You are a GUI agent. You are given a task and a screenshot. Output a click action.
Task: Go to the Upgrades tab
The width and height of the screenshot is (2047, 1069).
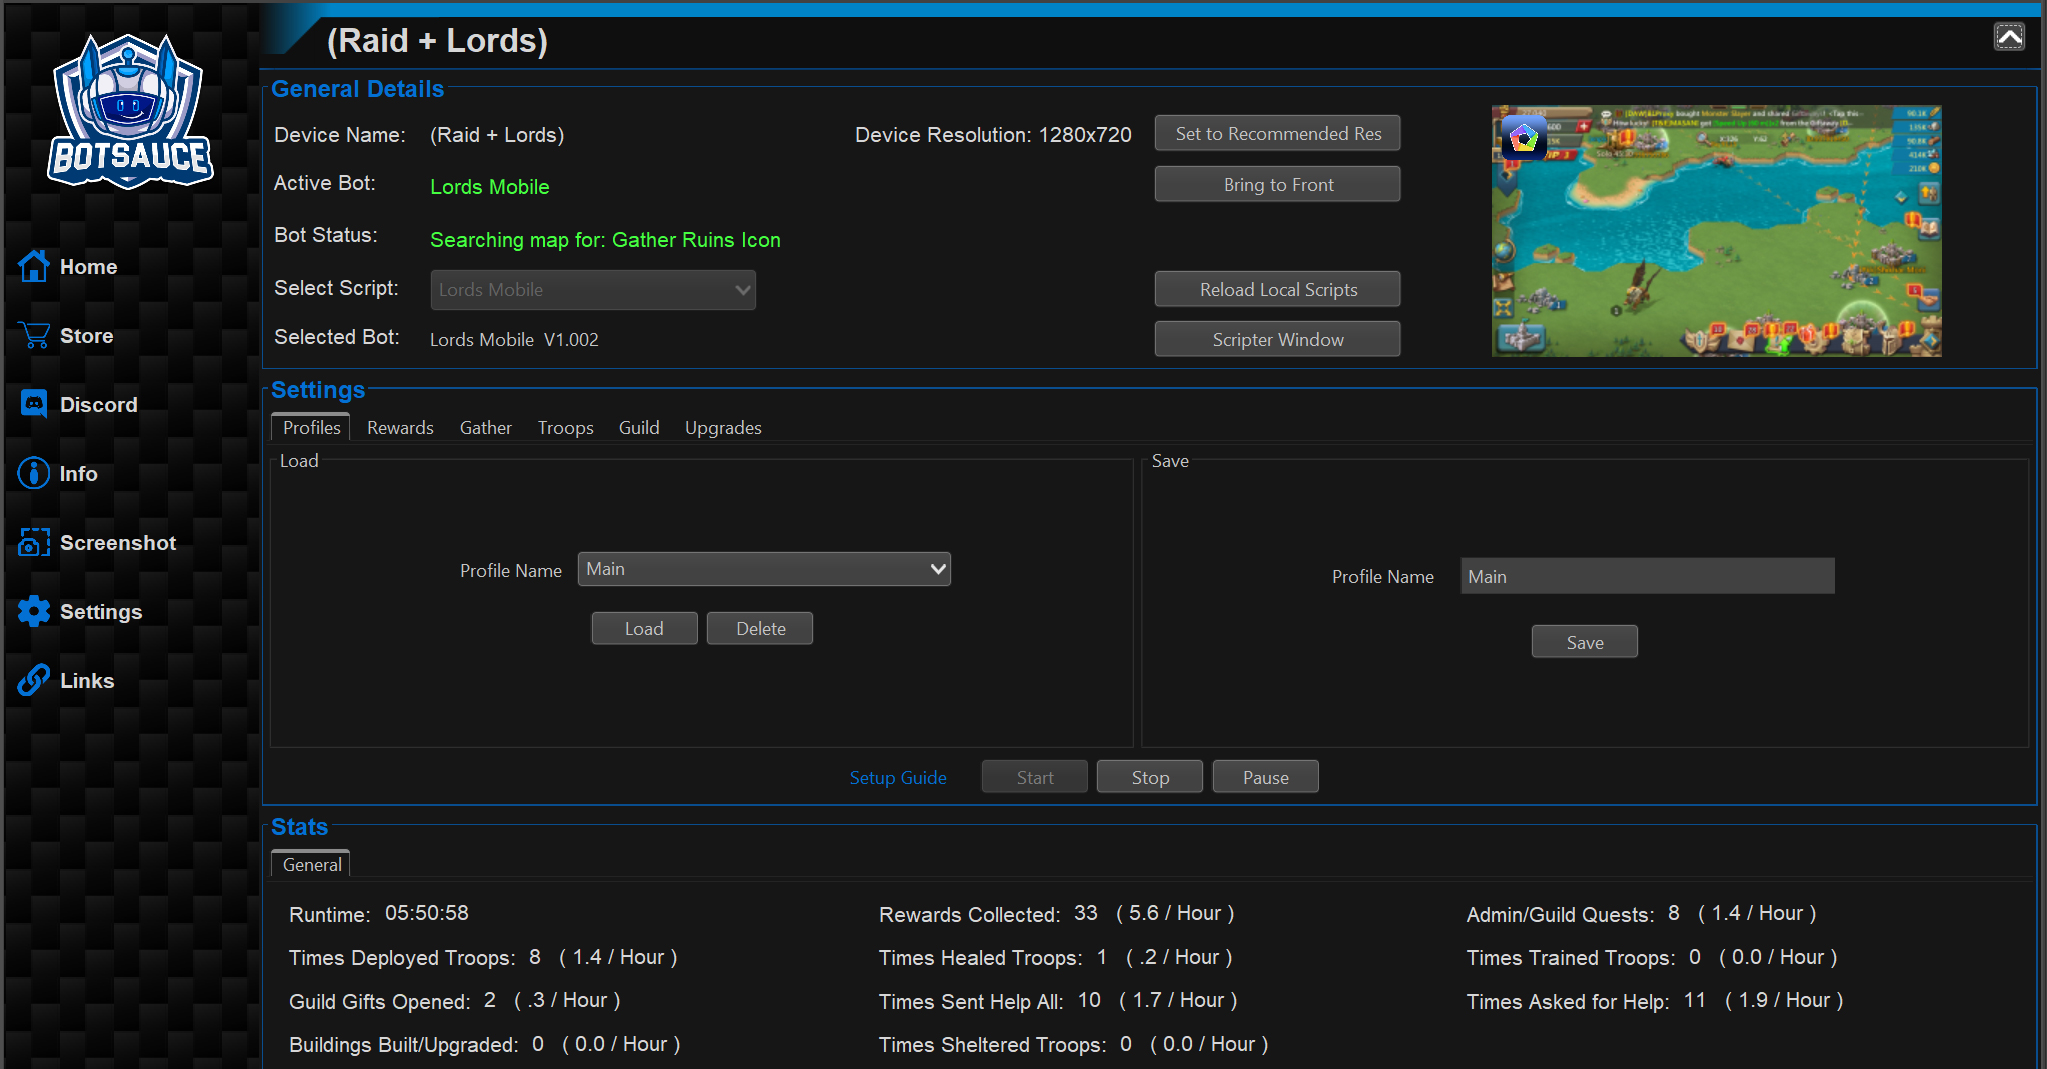[723, 428]
